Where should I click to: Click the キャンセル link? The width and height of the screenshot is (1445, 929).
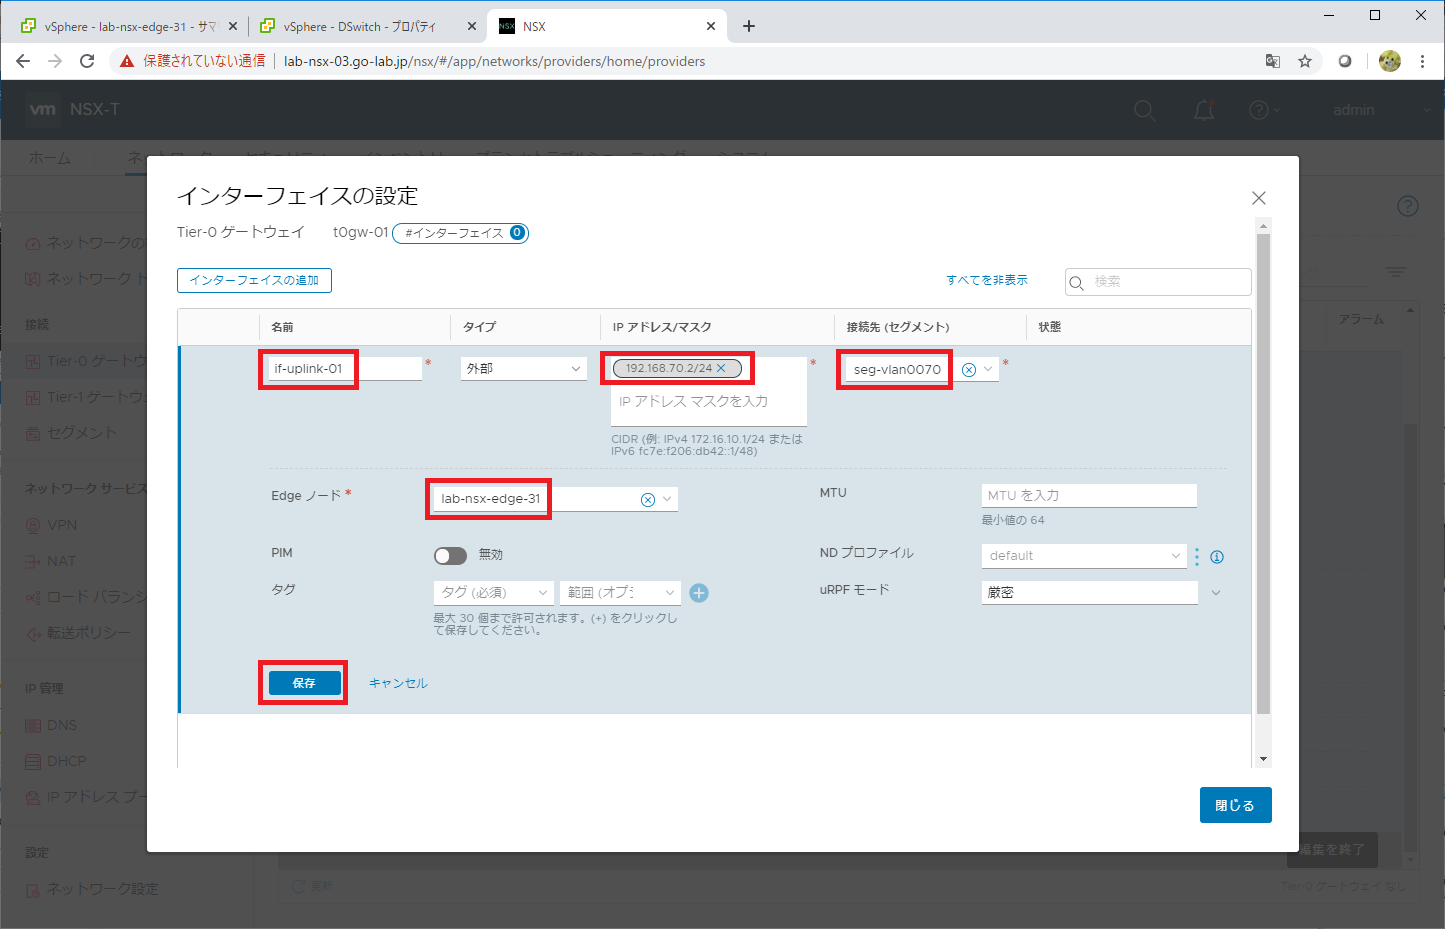[x=398, y=683]
